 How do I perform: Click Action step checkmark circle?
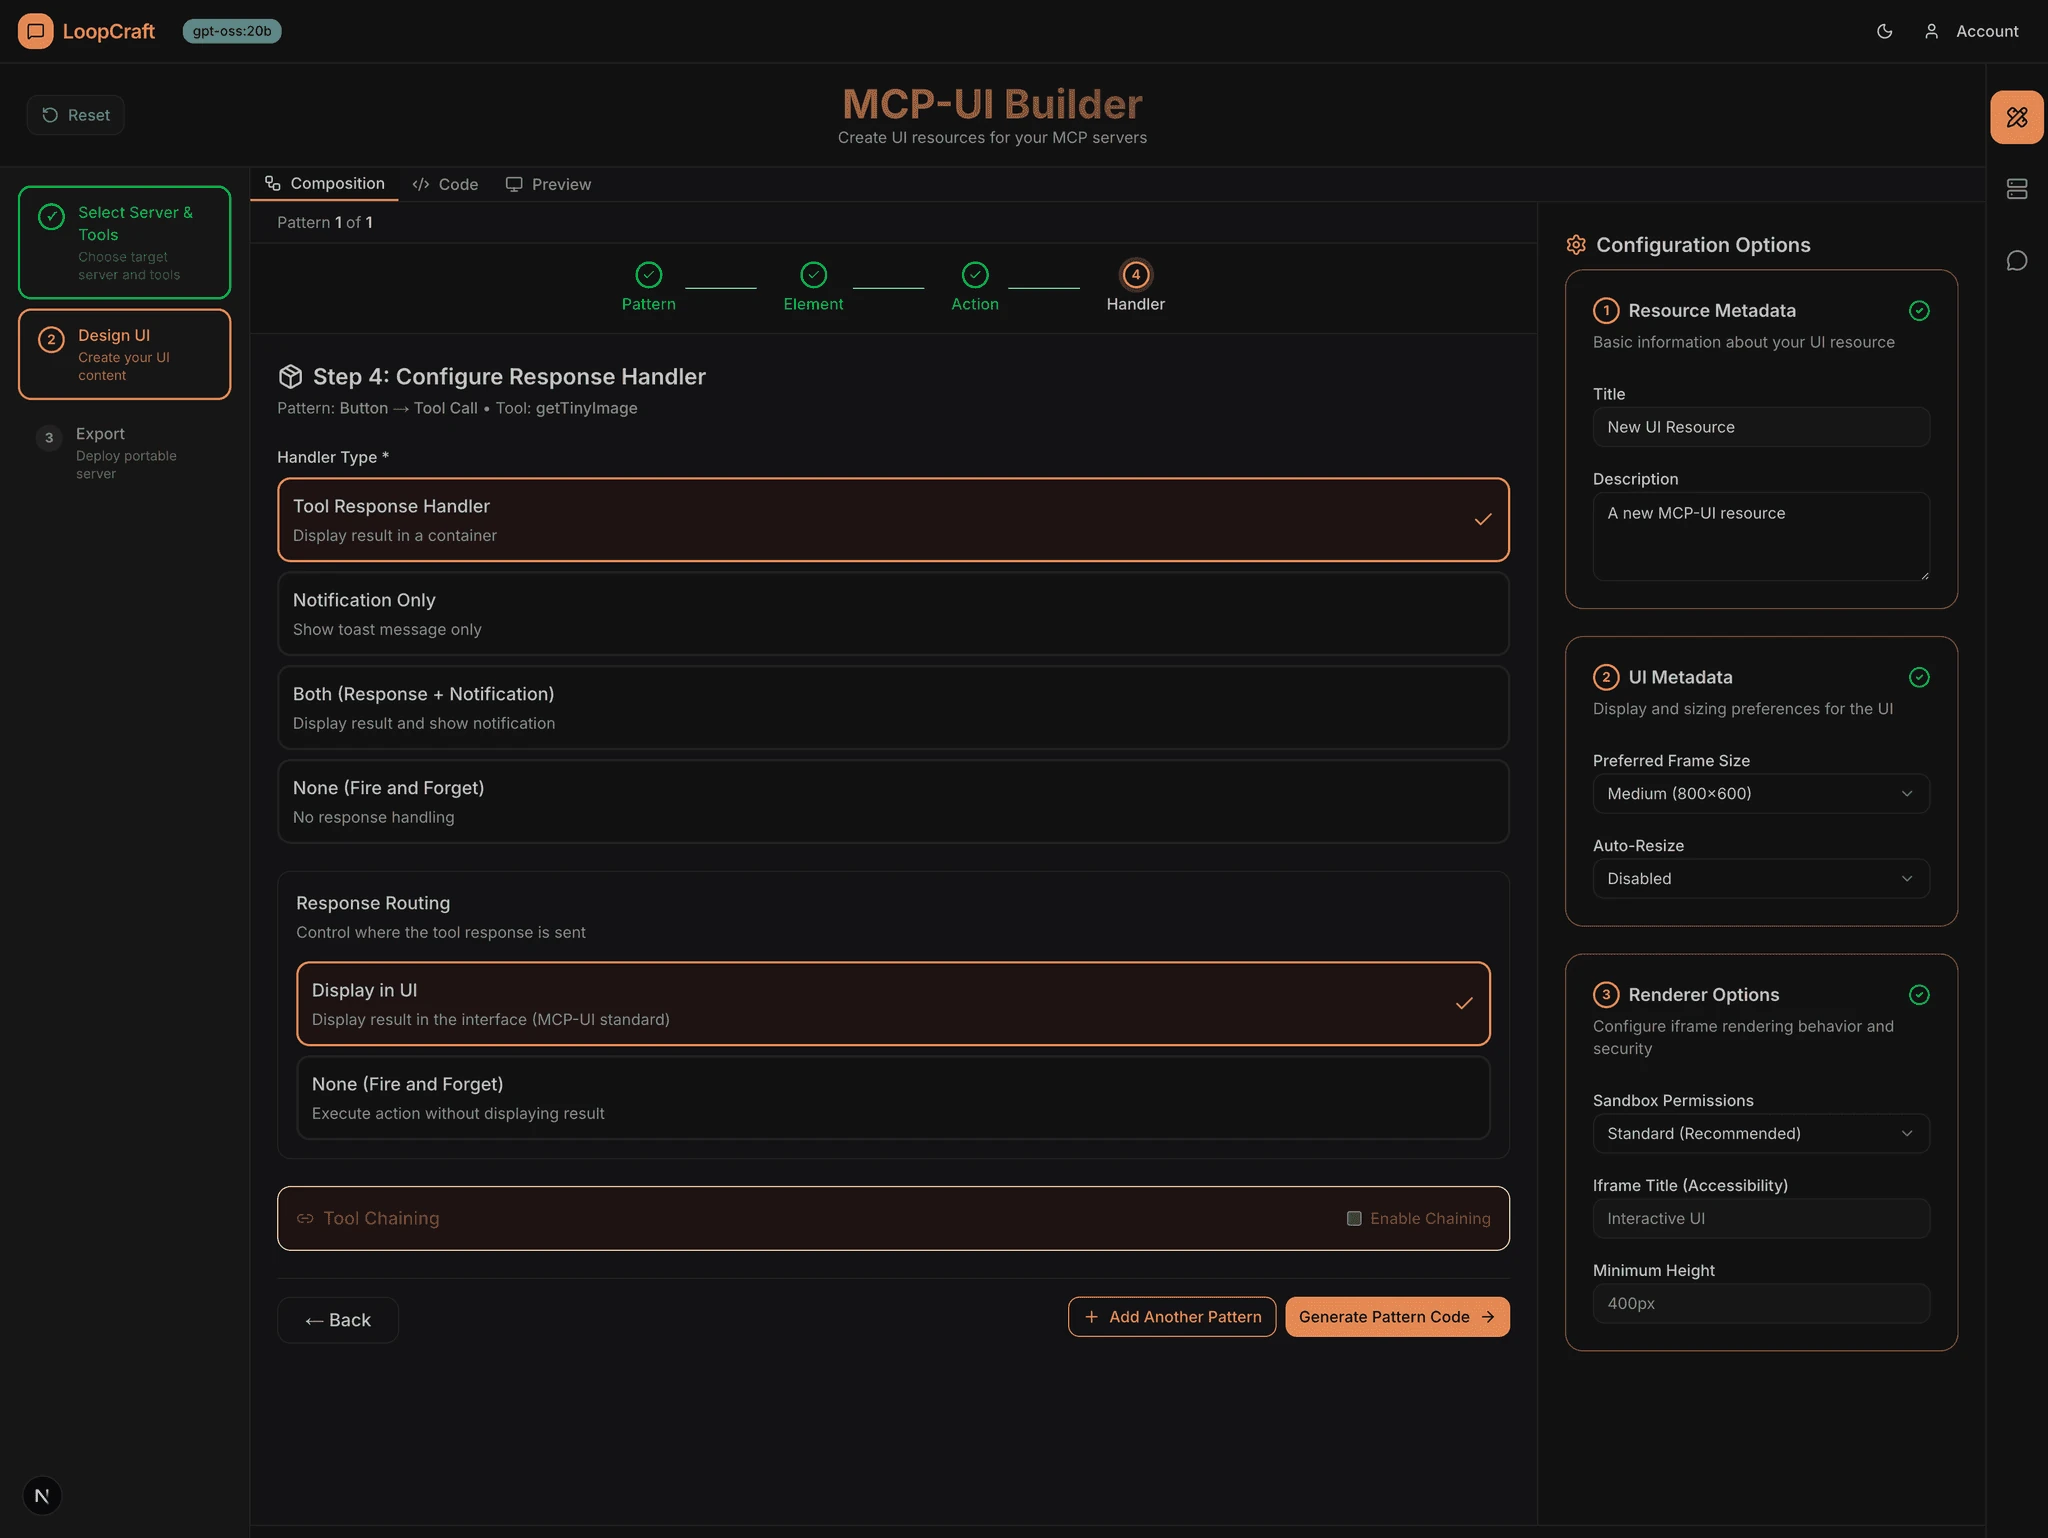(x=975, y=274)
